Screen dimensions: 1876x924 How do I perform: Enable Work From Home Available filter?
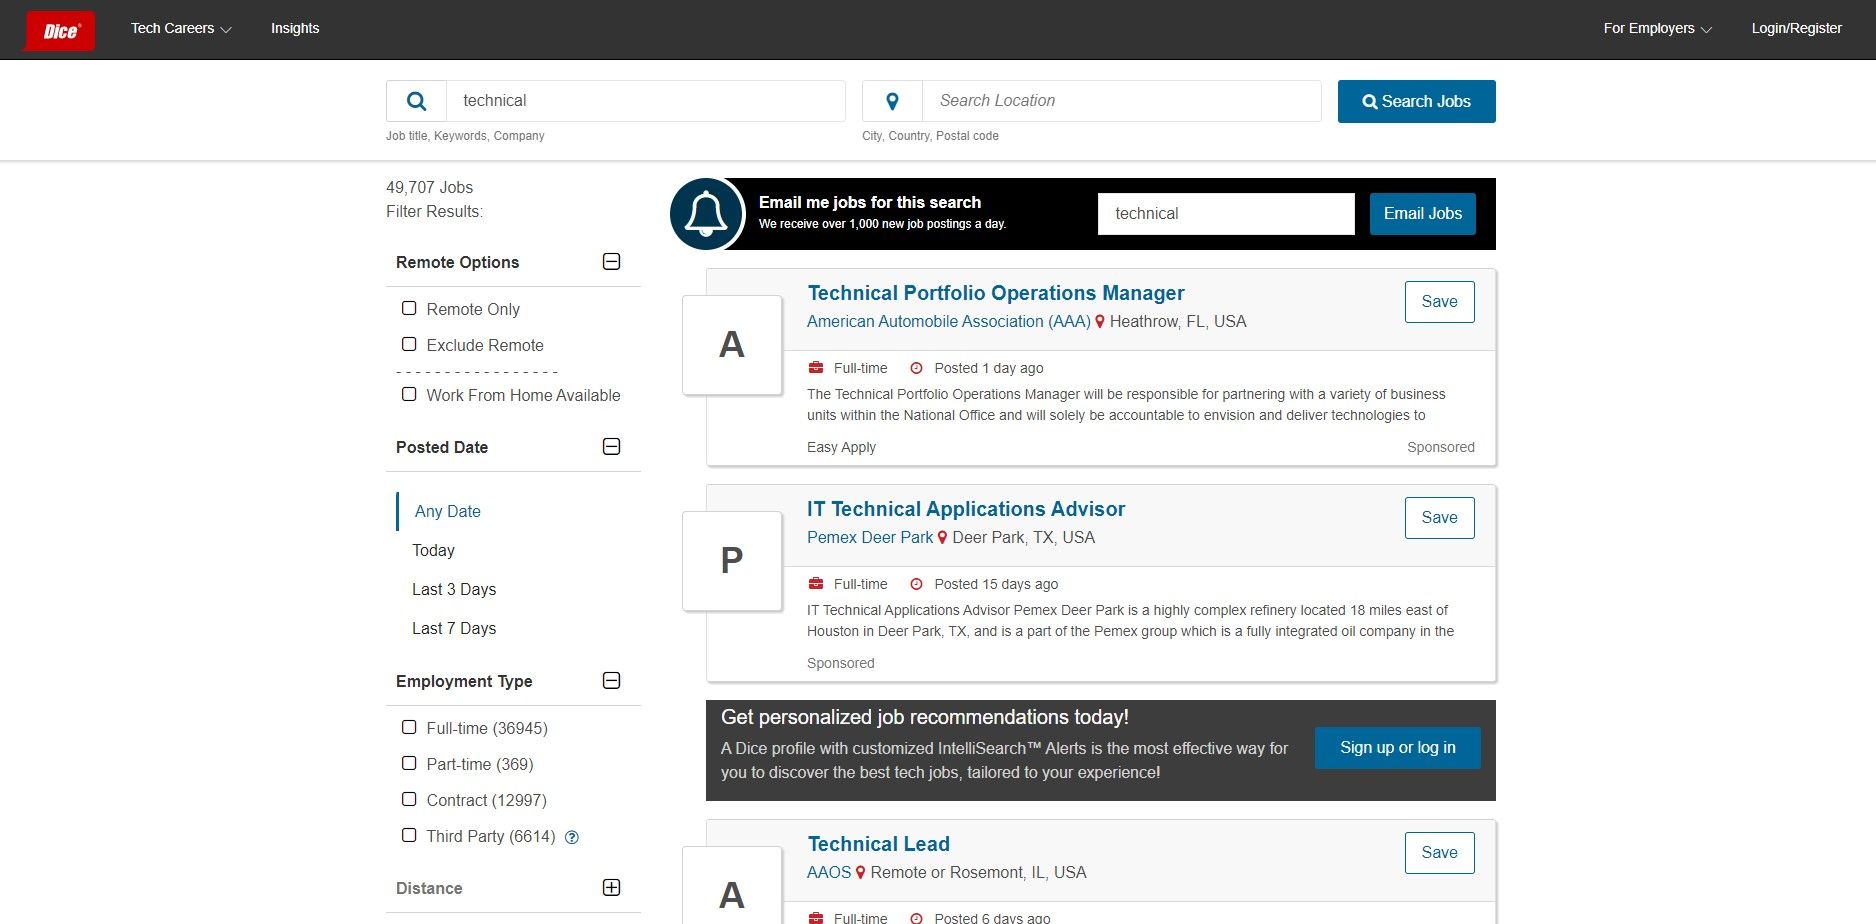pyautogui.click(x=409, y=394)
